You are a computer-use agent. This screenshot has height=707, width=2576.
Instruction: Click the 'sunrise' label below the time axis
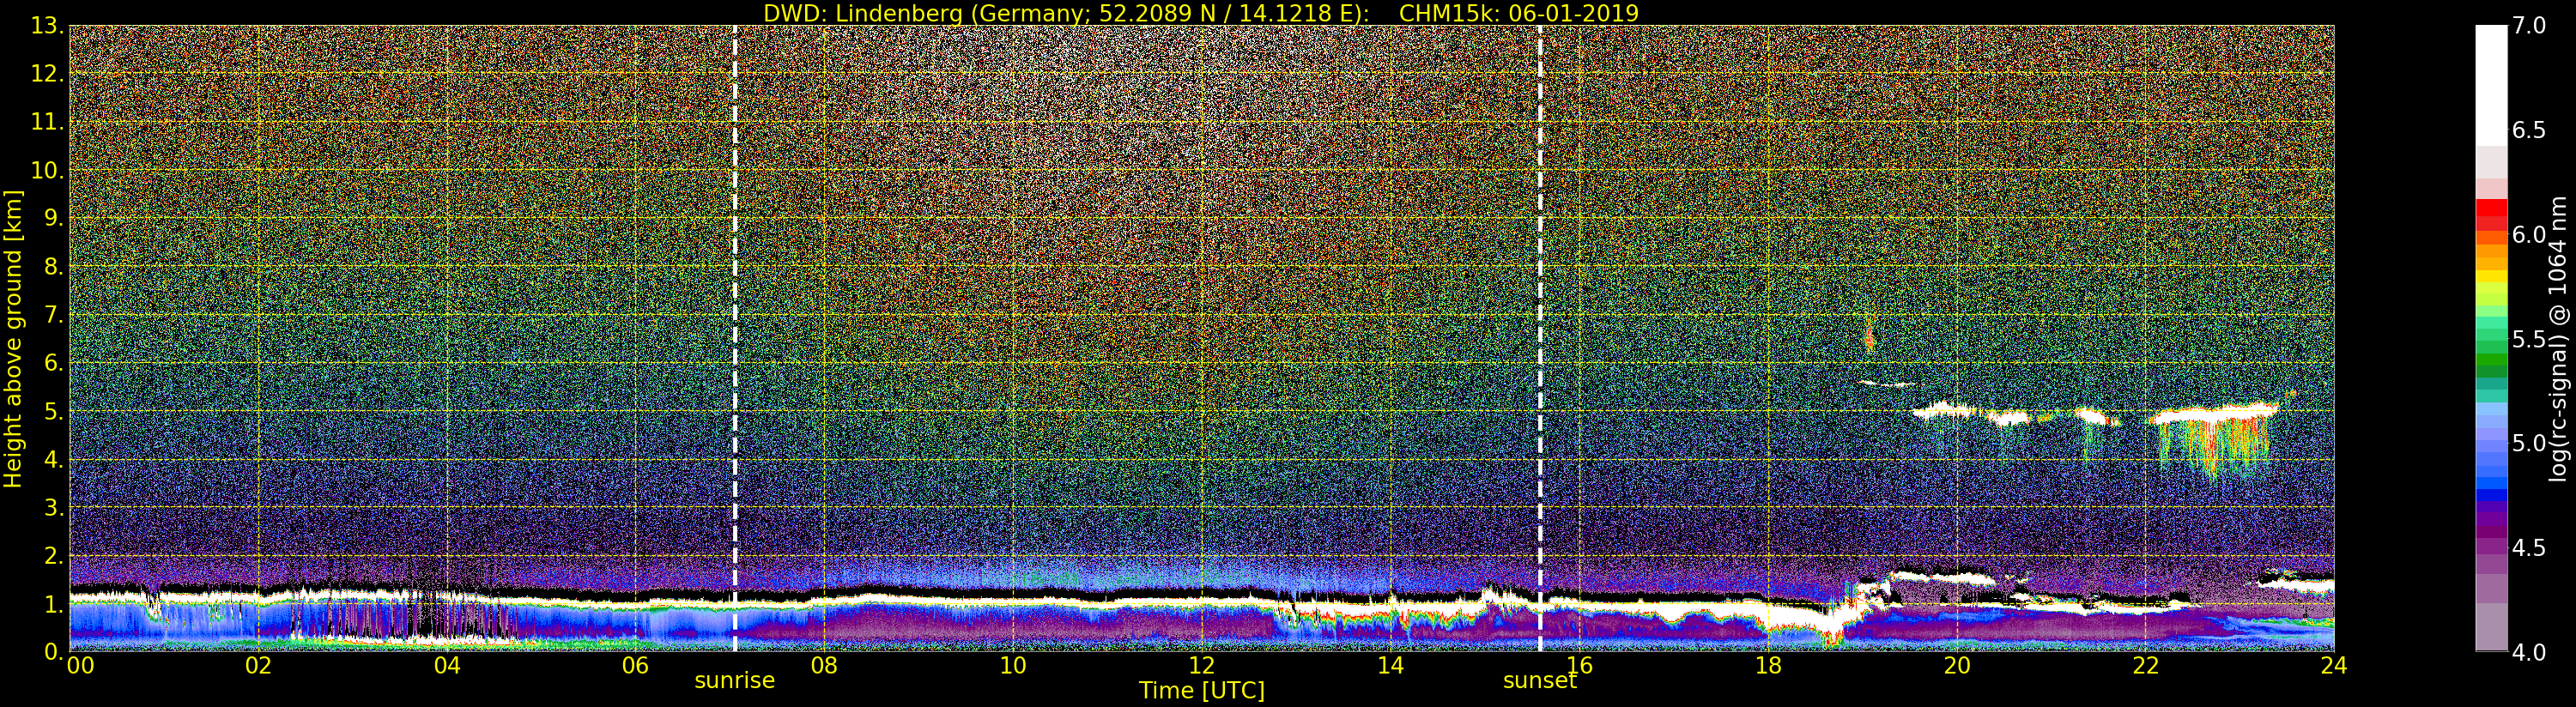735,680
